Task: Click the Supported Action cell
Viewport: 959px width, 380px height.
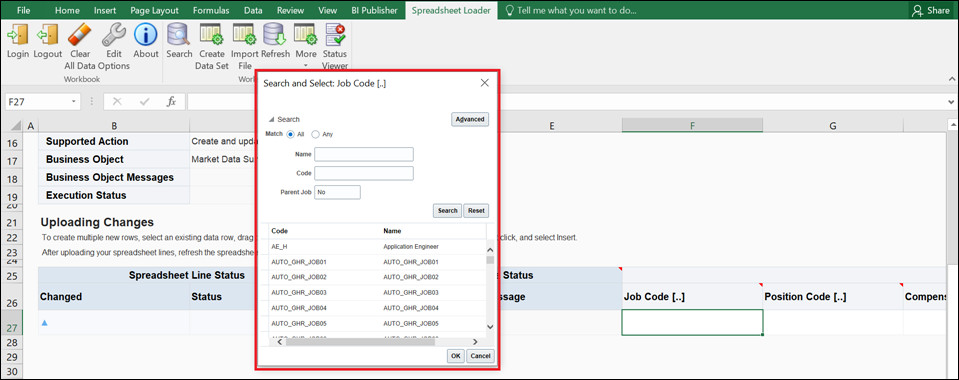Action: pos(114,141)
